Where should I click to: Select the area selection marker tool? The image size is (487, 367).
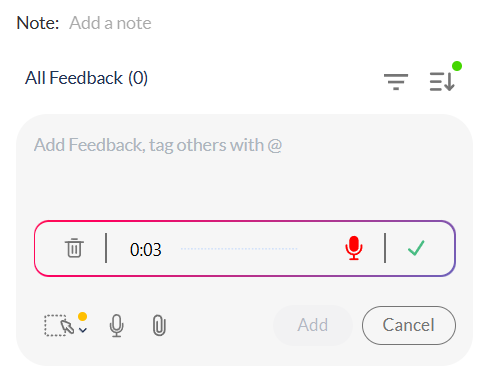tap(59, 325)
